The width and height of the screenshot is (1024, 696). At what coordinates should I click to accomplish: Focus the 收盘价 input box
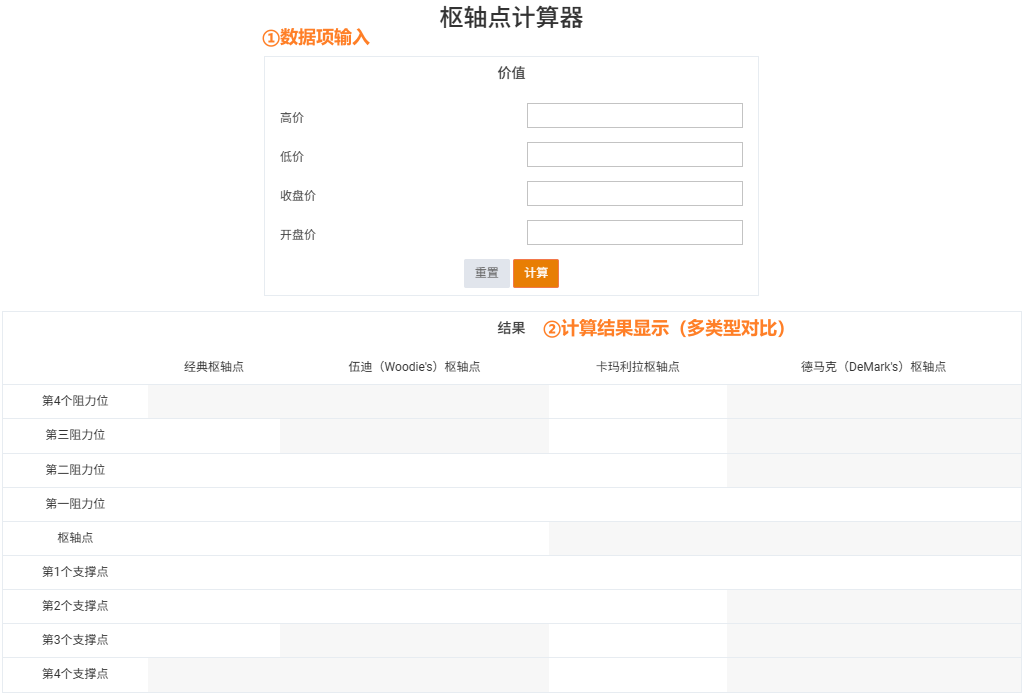(x=634, y=194)
